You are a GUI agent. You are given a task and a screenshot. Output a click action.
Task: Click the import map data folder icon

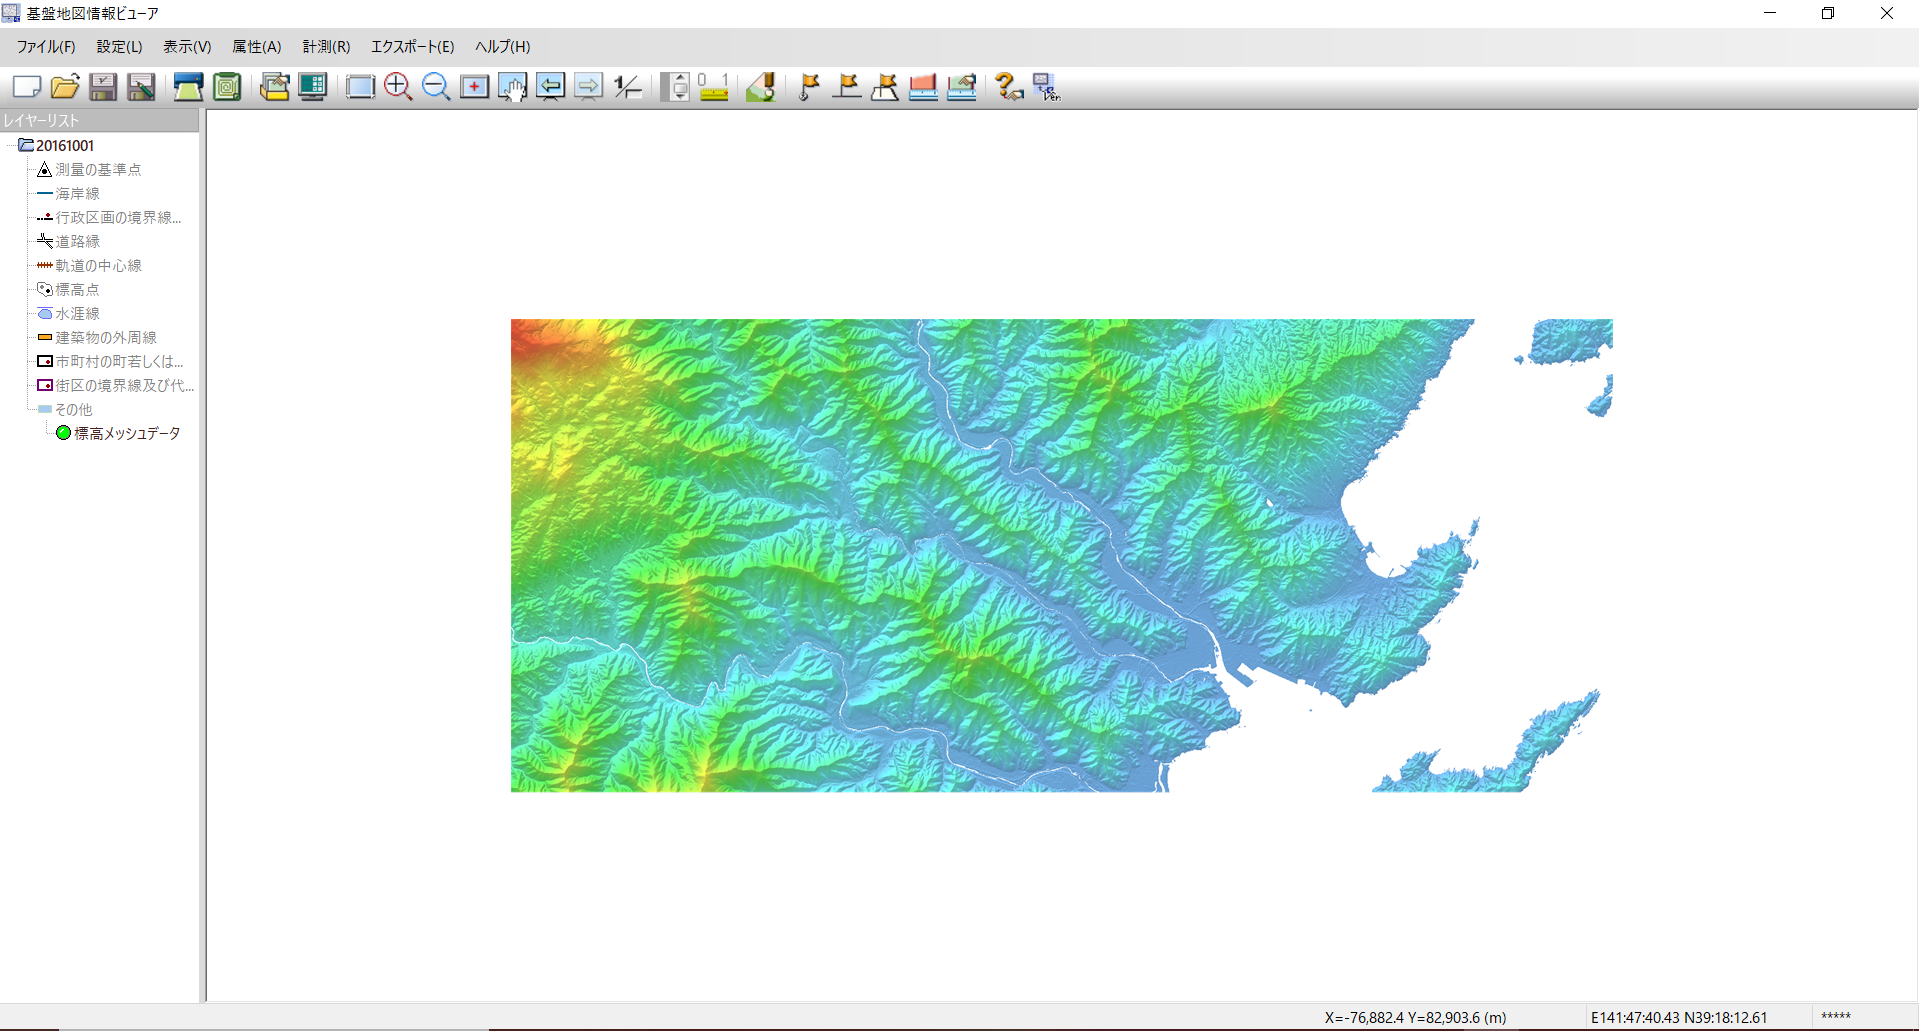pyautogui.click(x=274, y=87)
